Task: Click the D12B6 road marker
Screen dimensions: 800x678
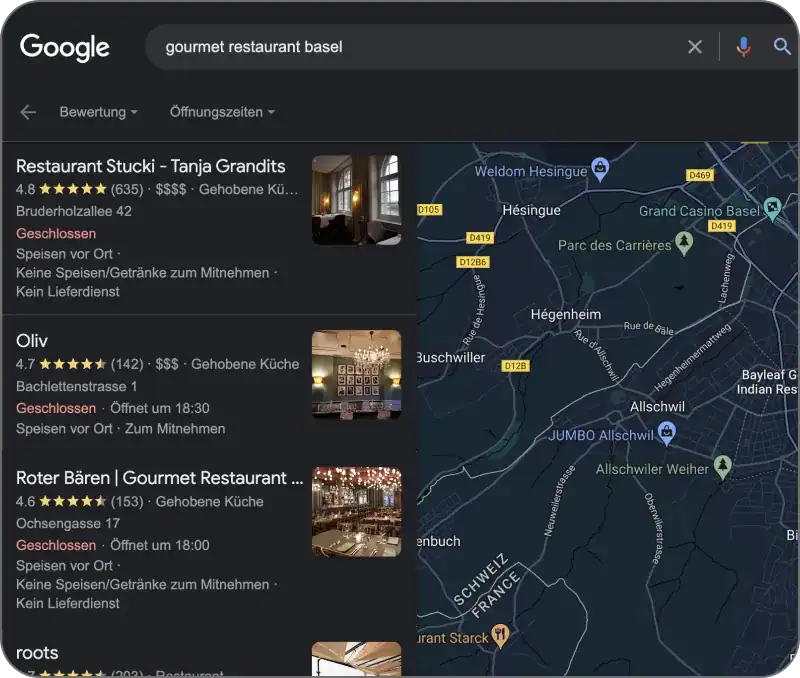Action: pos(472,262)
